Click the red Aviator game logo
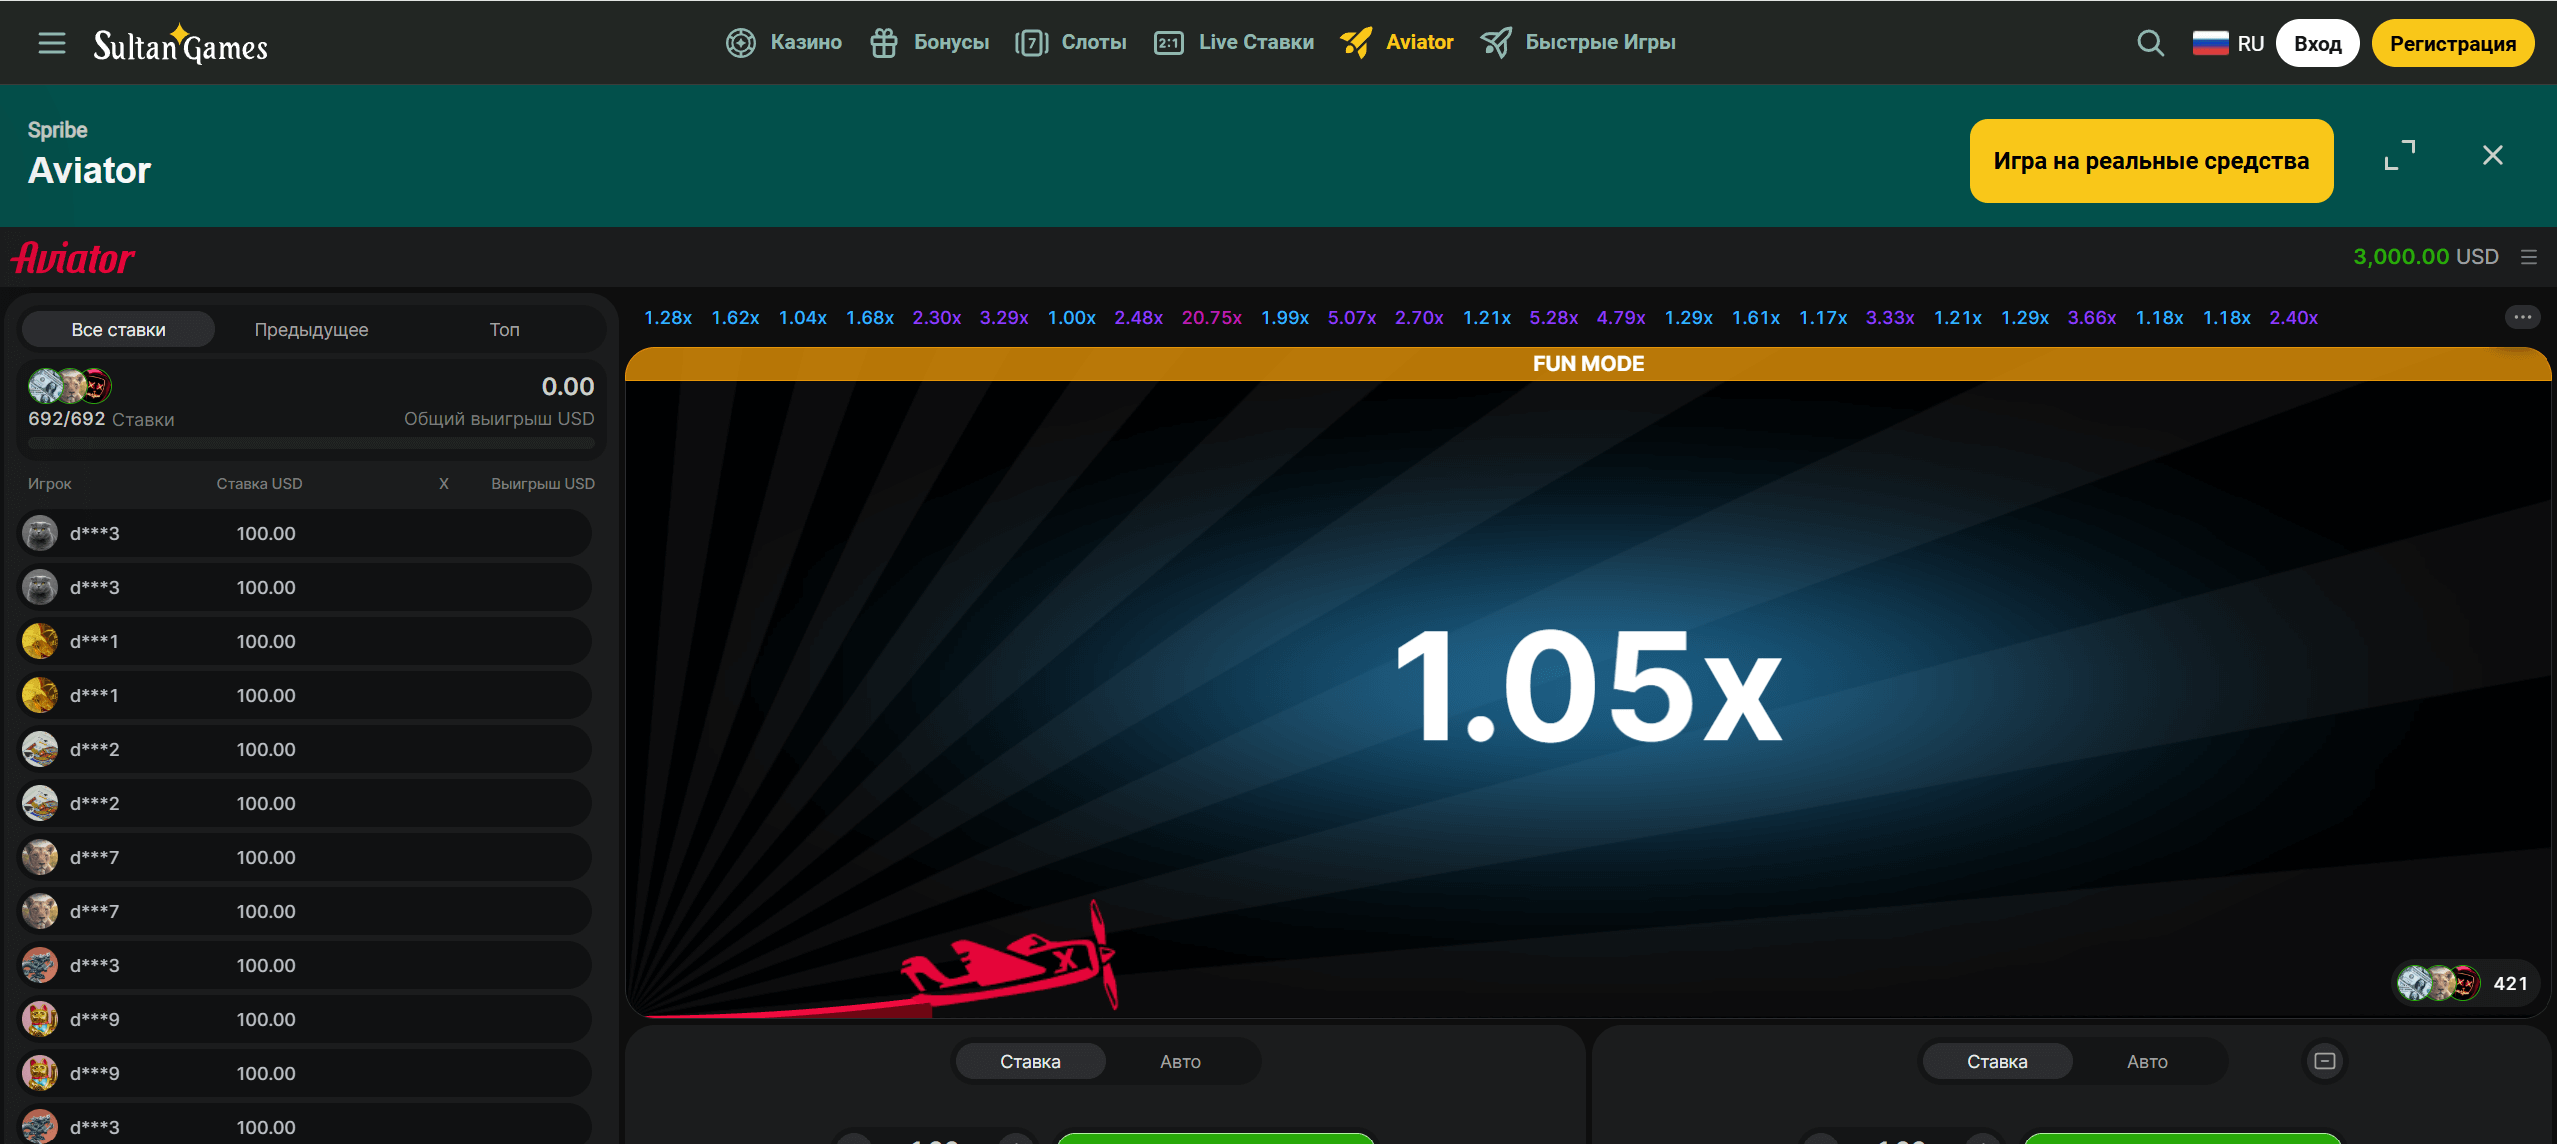 coord(73,258)
